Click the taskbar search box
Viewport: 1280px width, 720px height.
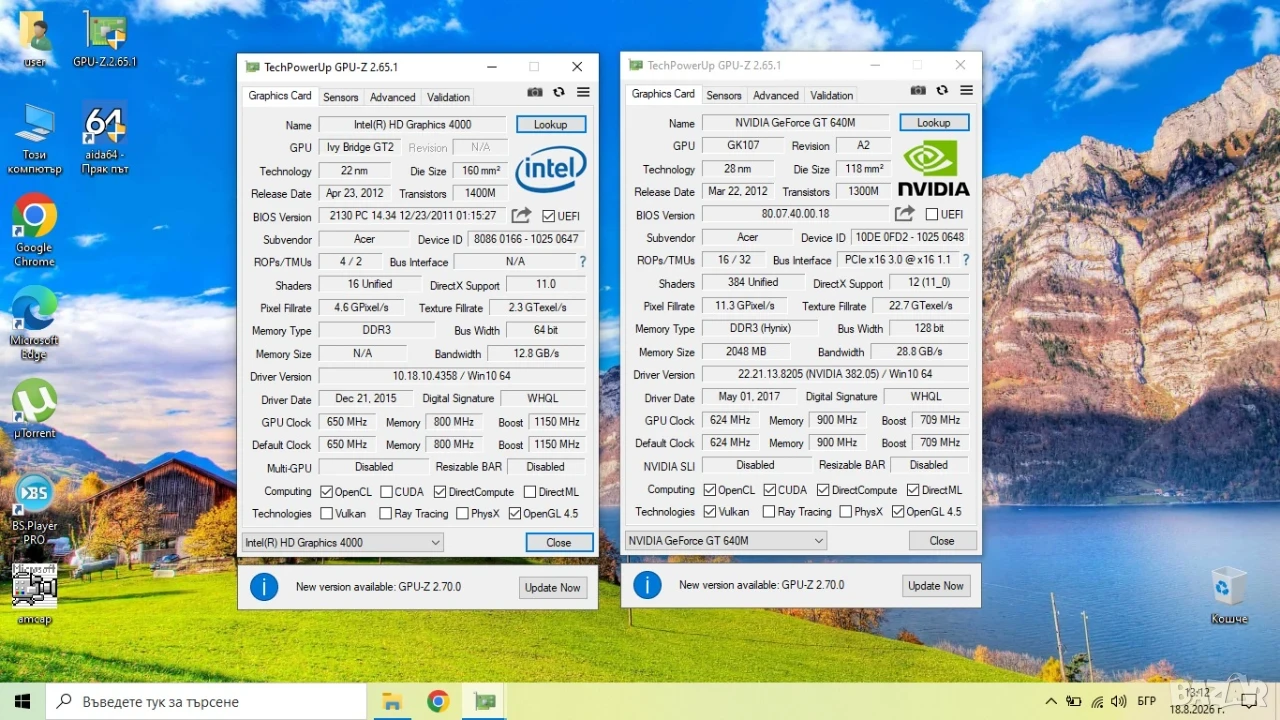point(206,701)
